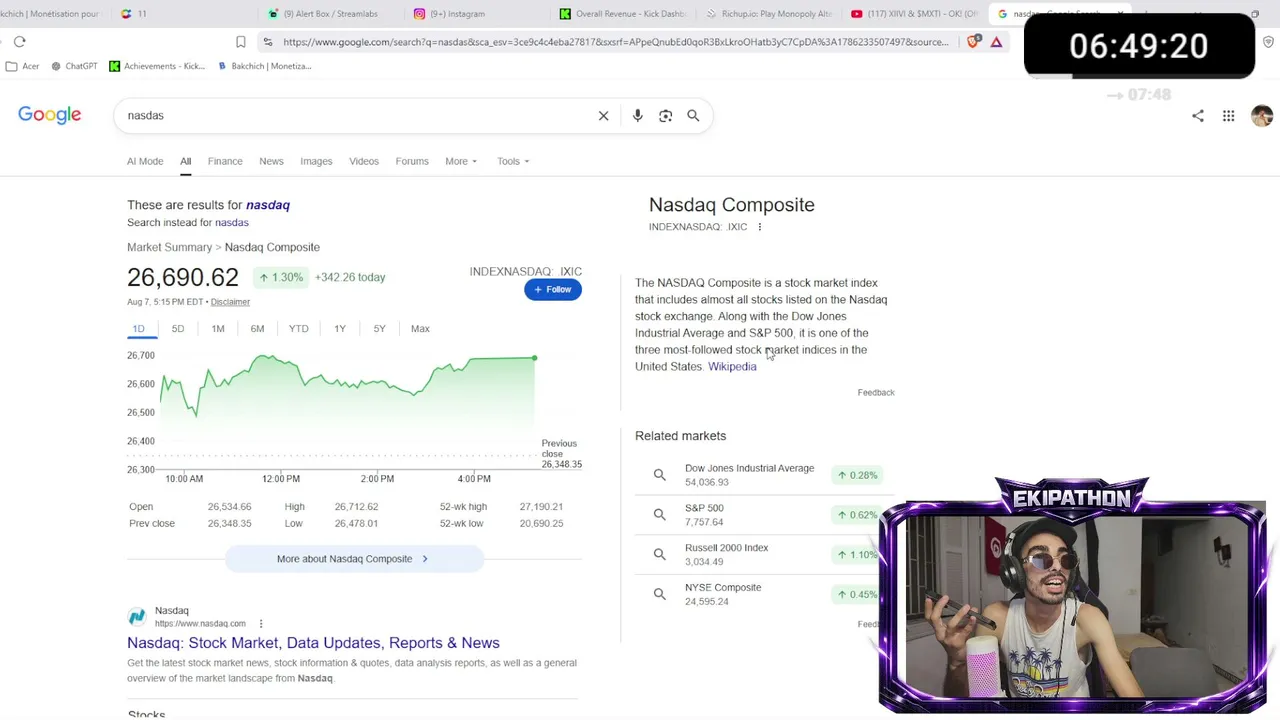This screenshot has height=720, width=1280.
Task: Open the Wikipedia link in the description
Action: point(732,367)
